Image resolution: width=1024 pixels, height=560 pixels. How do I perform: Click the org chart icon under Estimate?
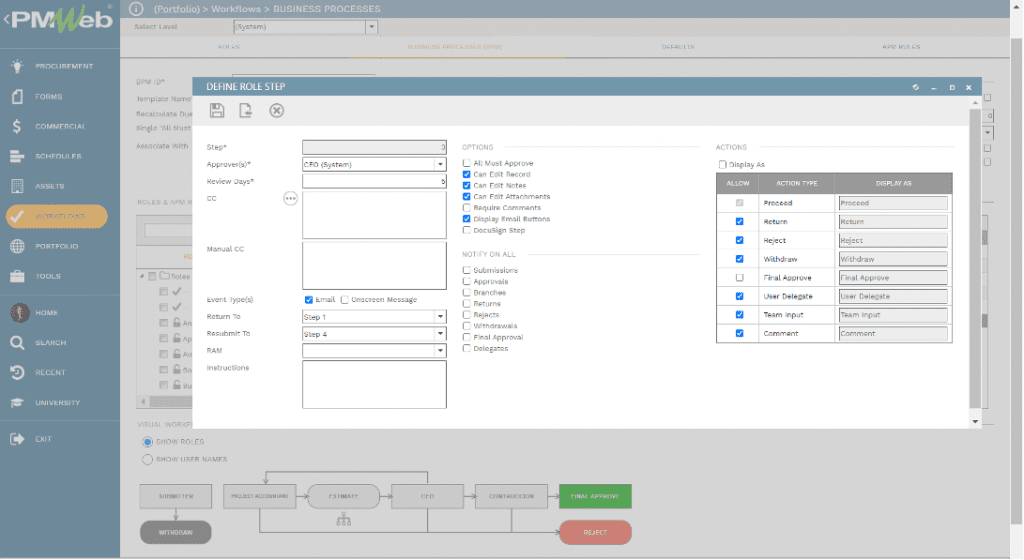click(344, 520)
